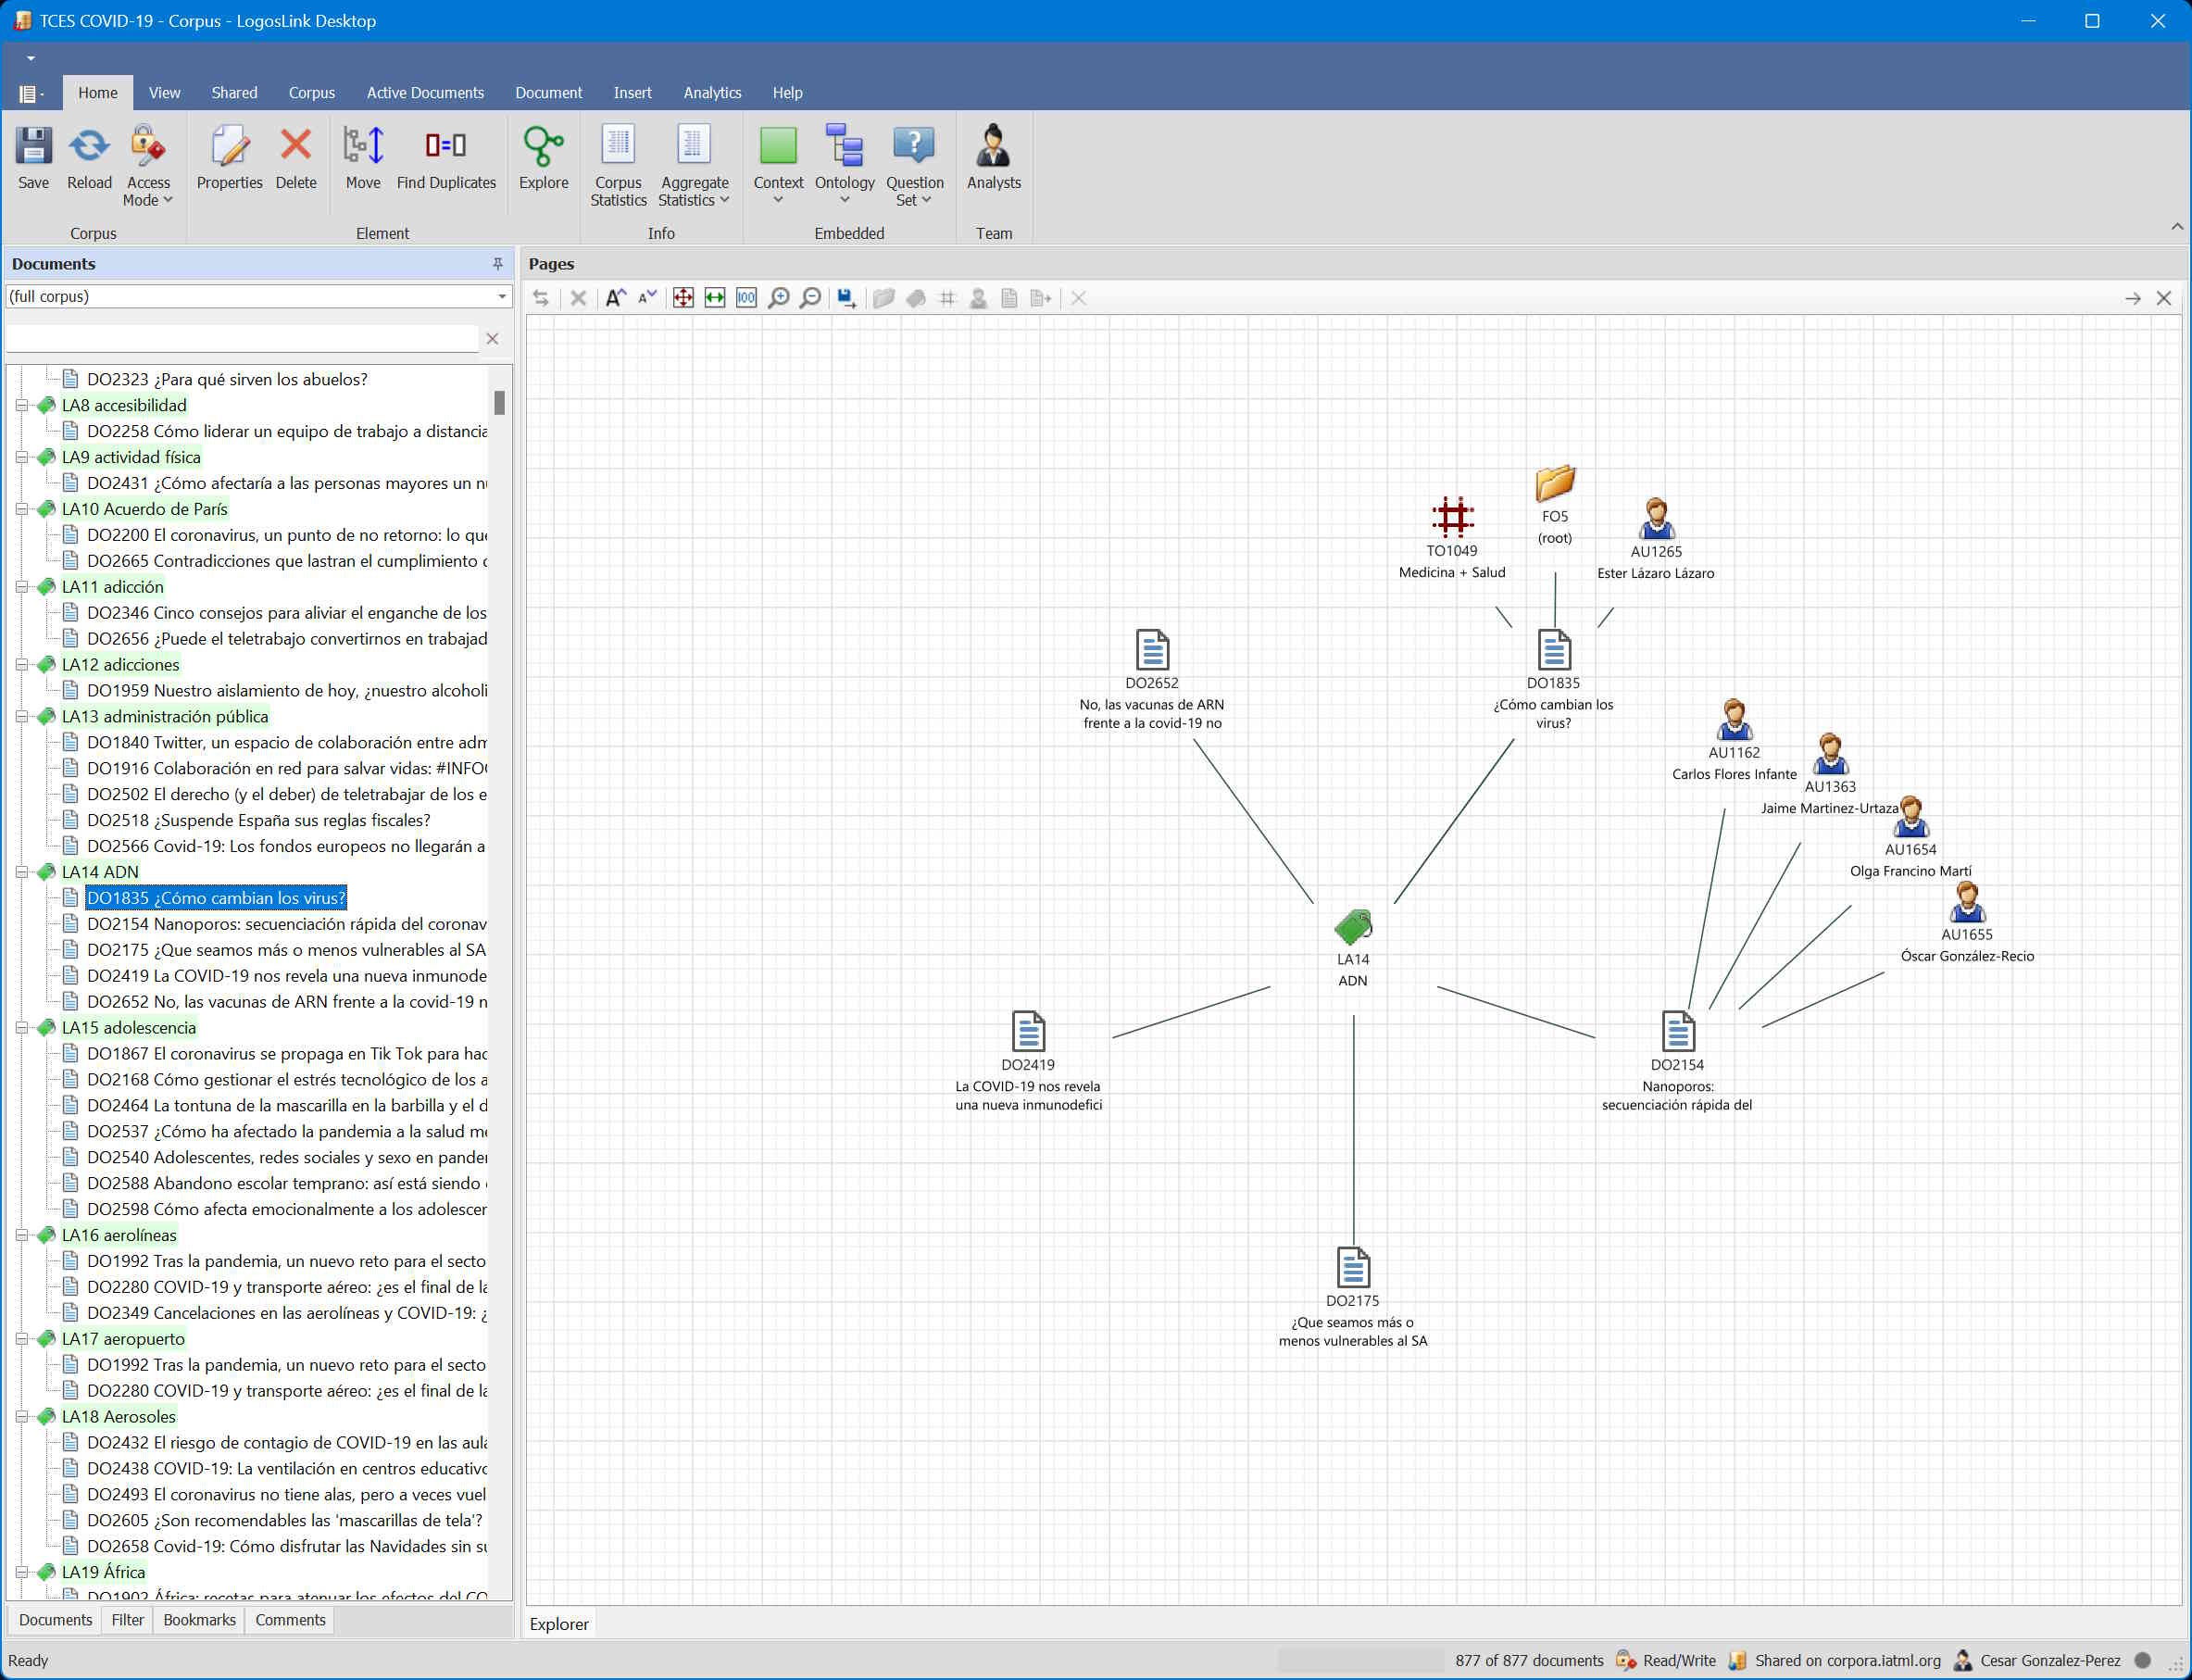Open the application file menu button
The width and height of the screenshot is (2192, 1680).
(x=31, y=93)
